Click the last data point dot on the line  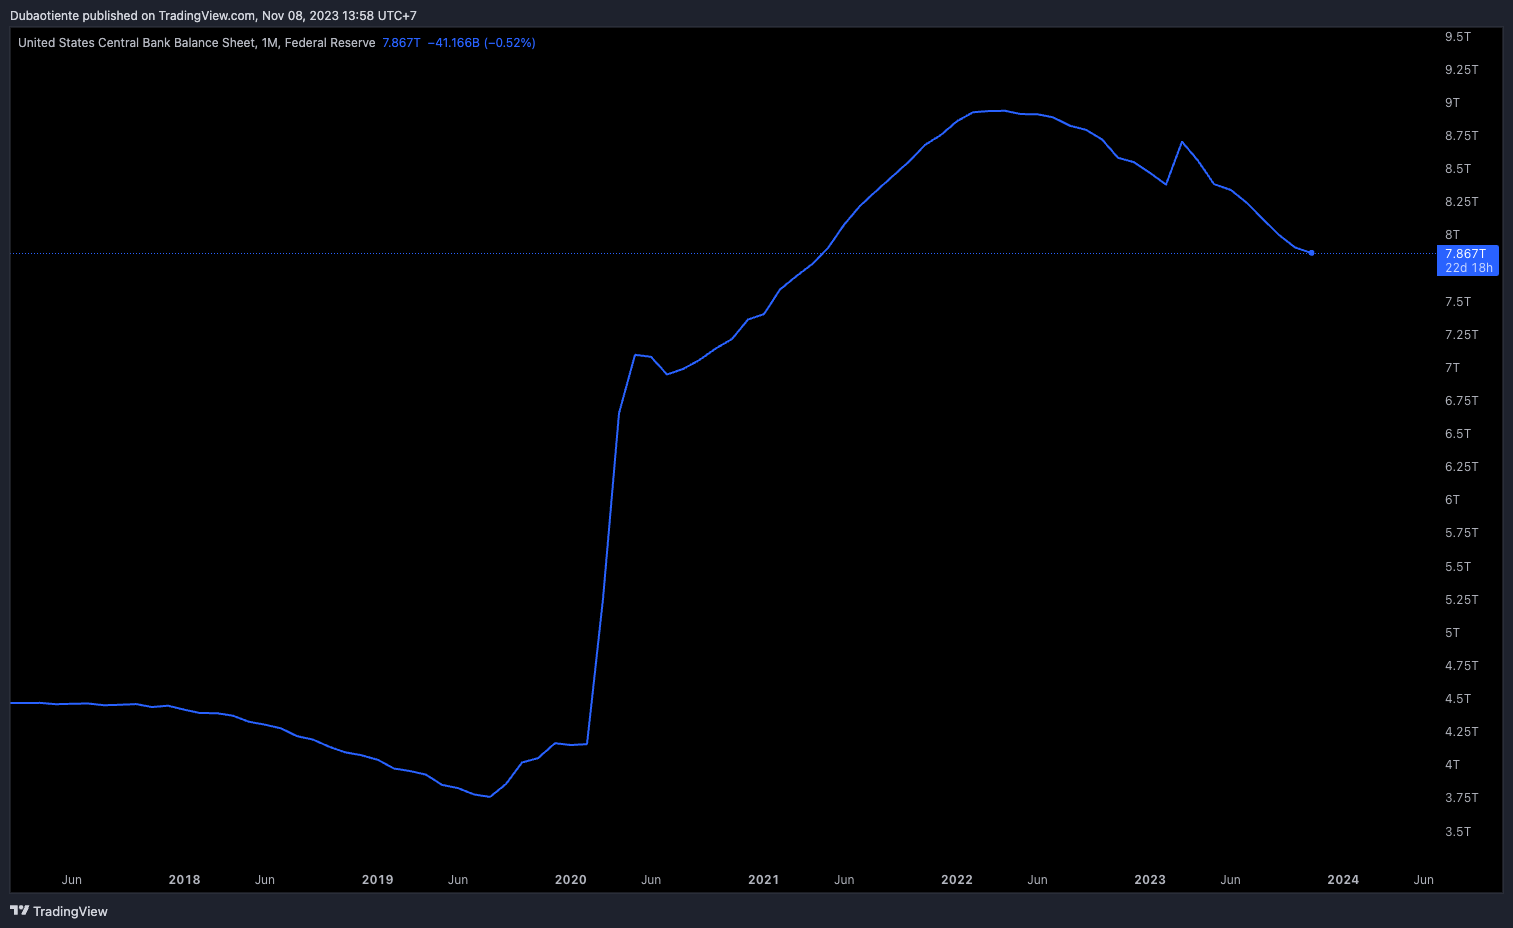(1311, 253)
